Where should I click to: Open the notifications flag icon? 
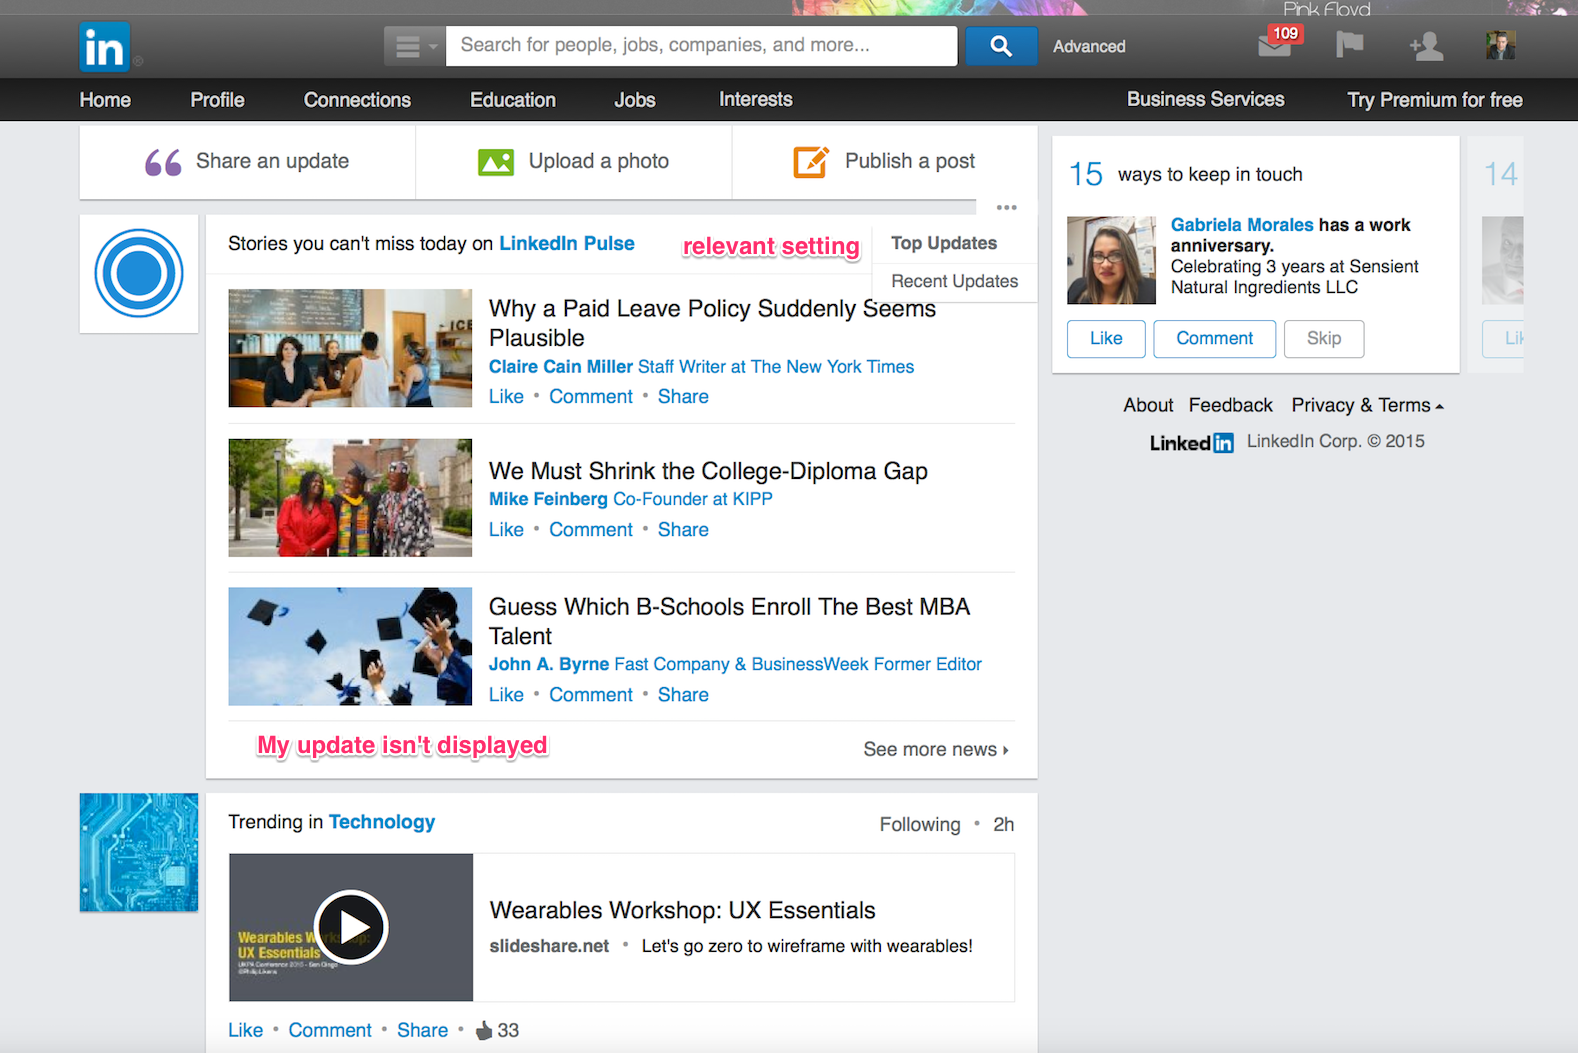point(1349,45)
